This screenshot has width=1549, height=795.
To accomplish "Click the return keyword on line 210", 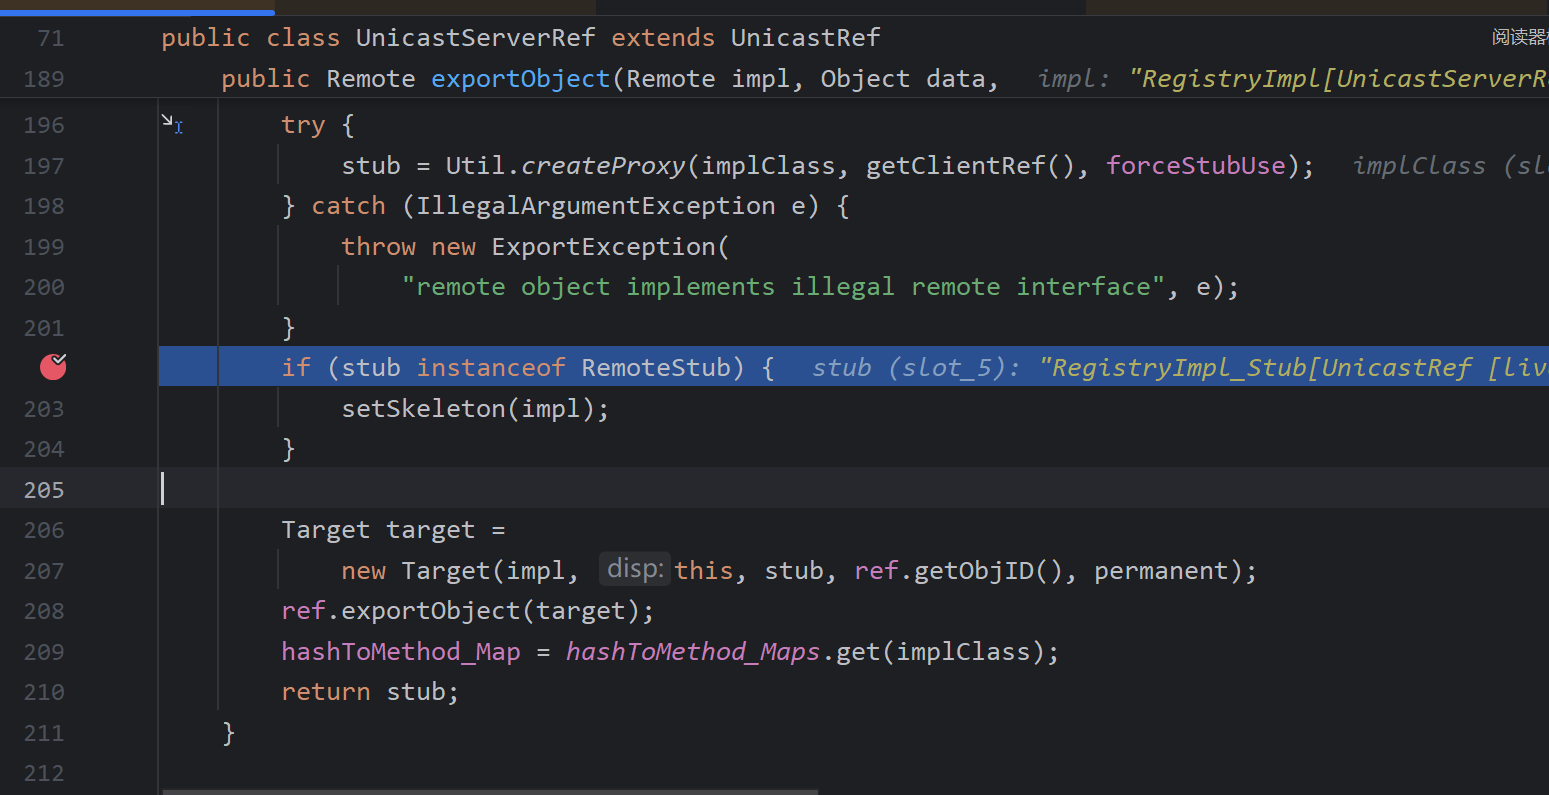I will tap(326, 692).
